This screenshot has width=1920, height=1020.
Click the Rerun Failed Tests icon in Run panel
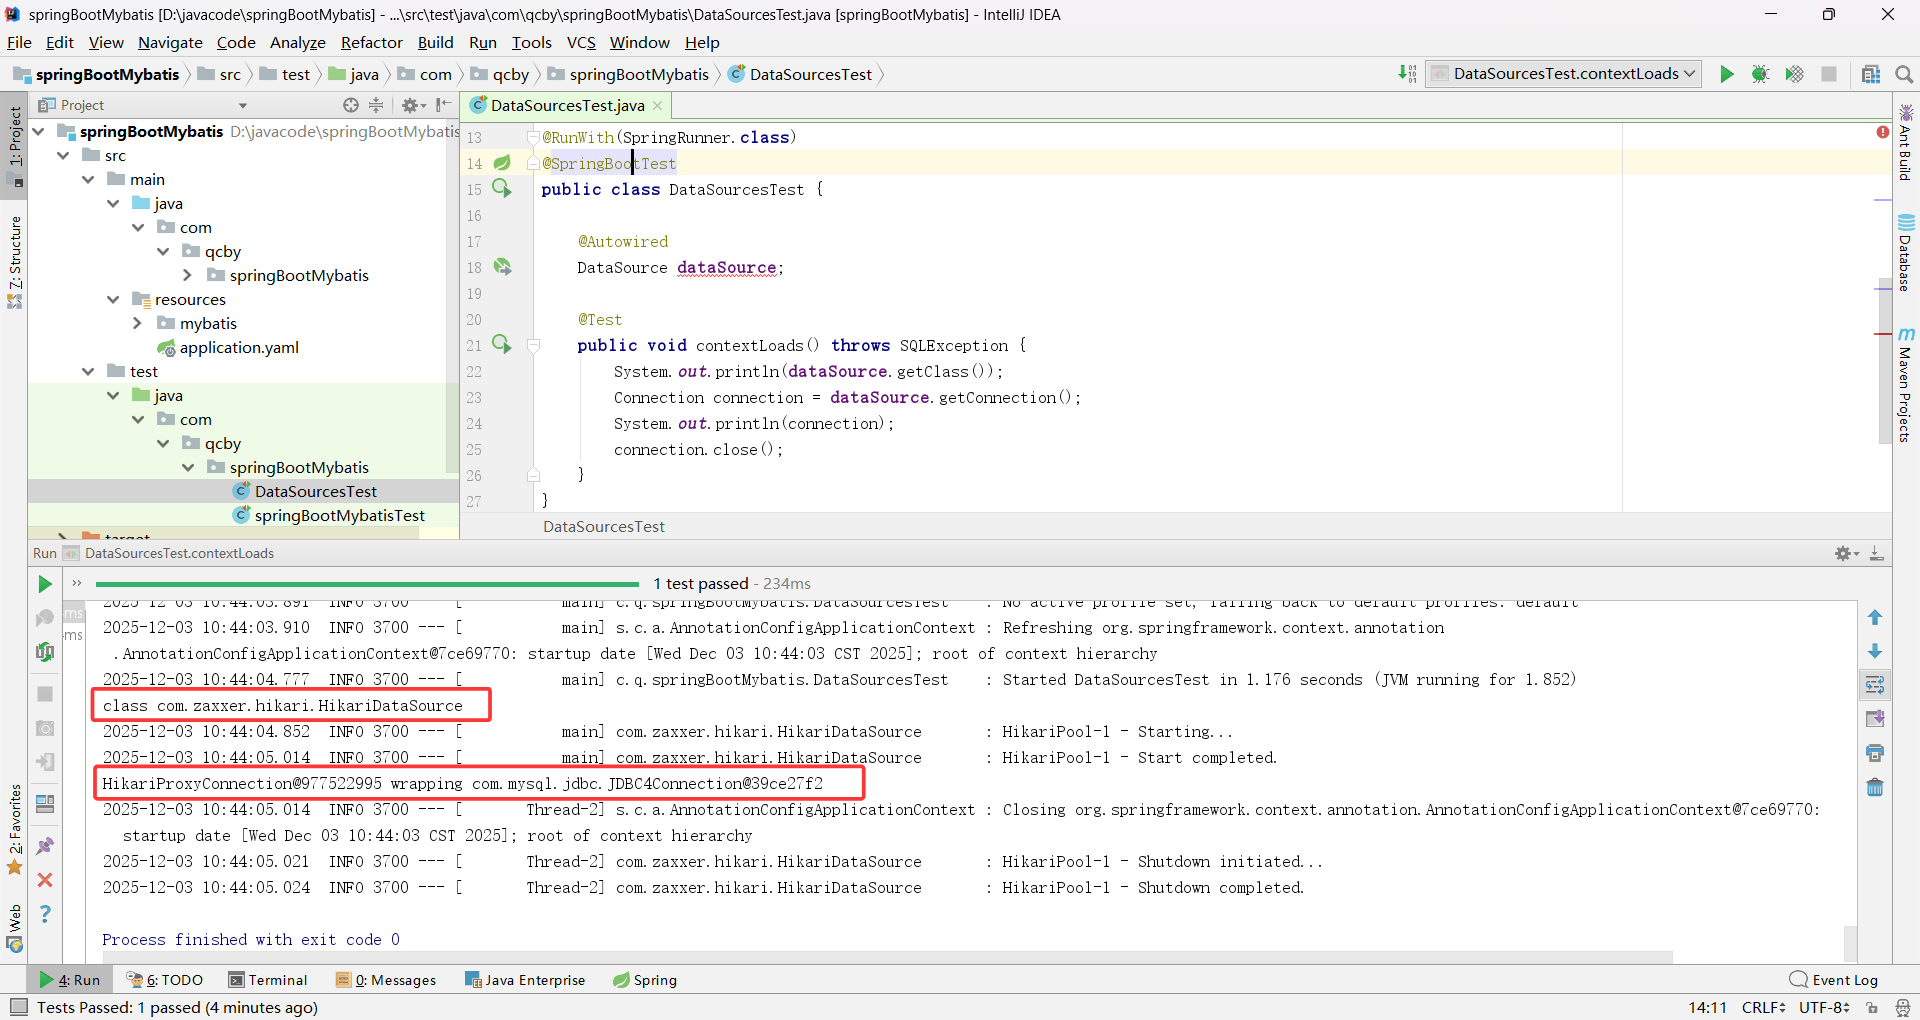45,618
